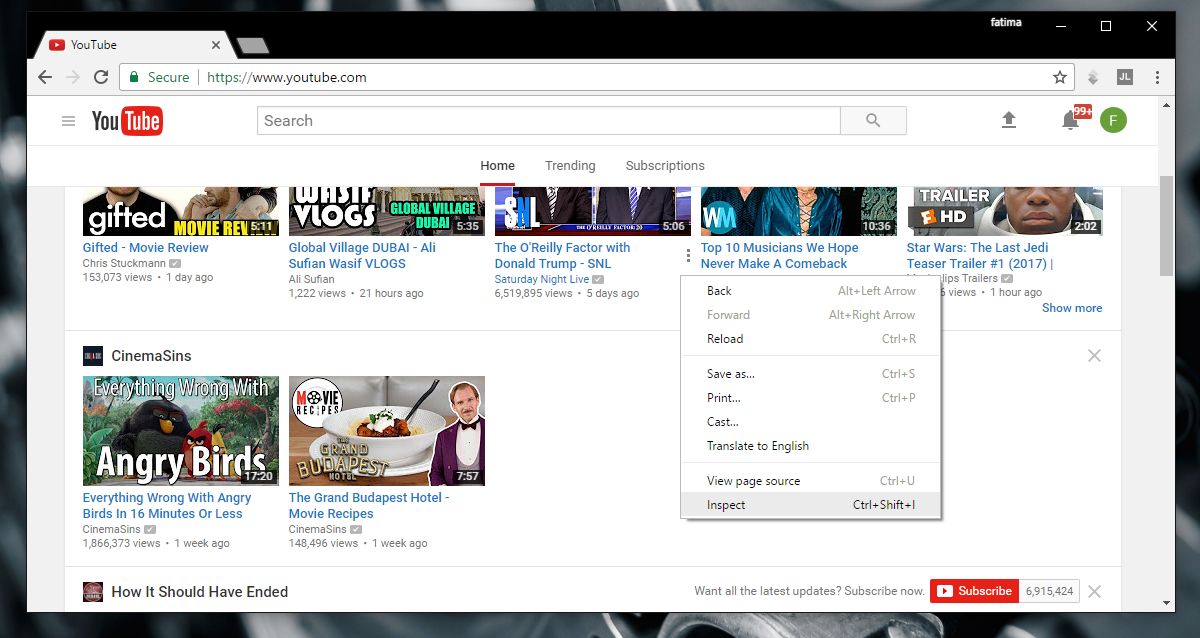Screen dimensions: 1200x638
Task: Click the JL extension icon
Action: coord(1125,77)
